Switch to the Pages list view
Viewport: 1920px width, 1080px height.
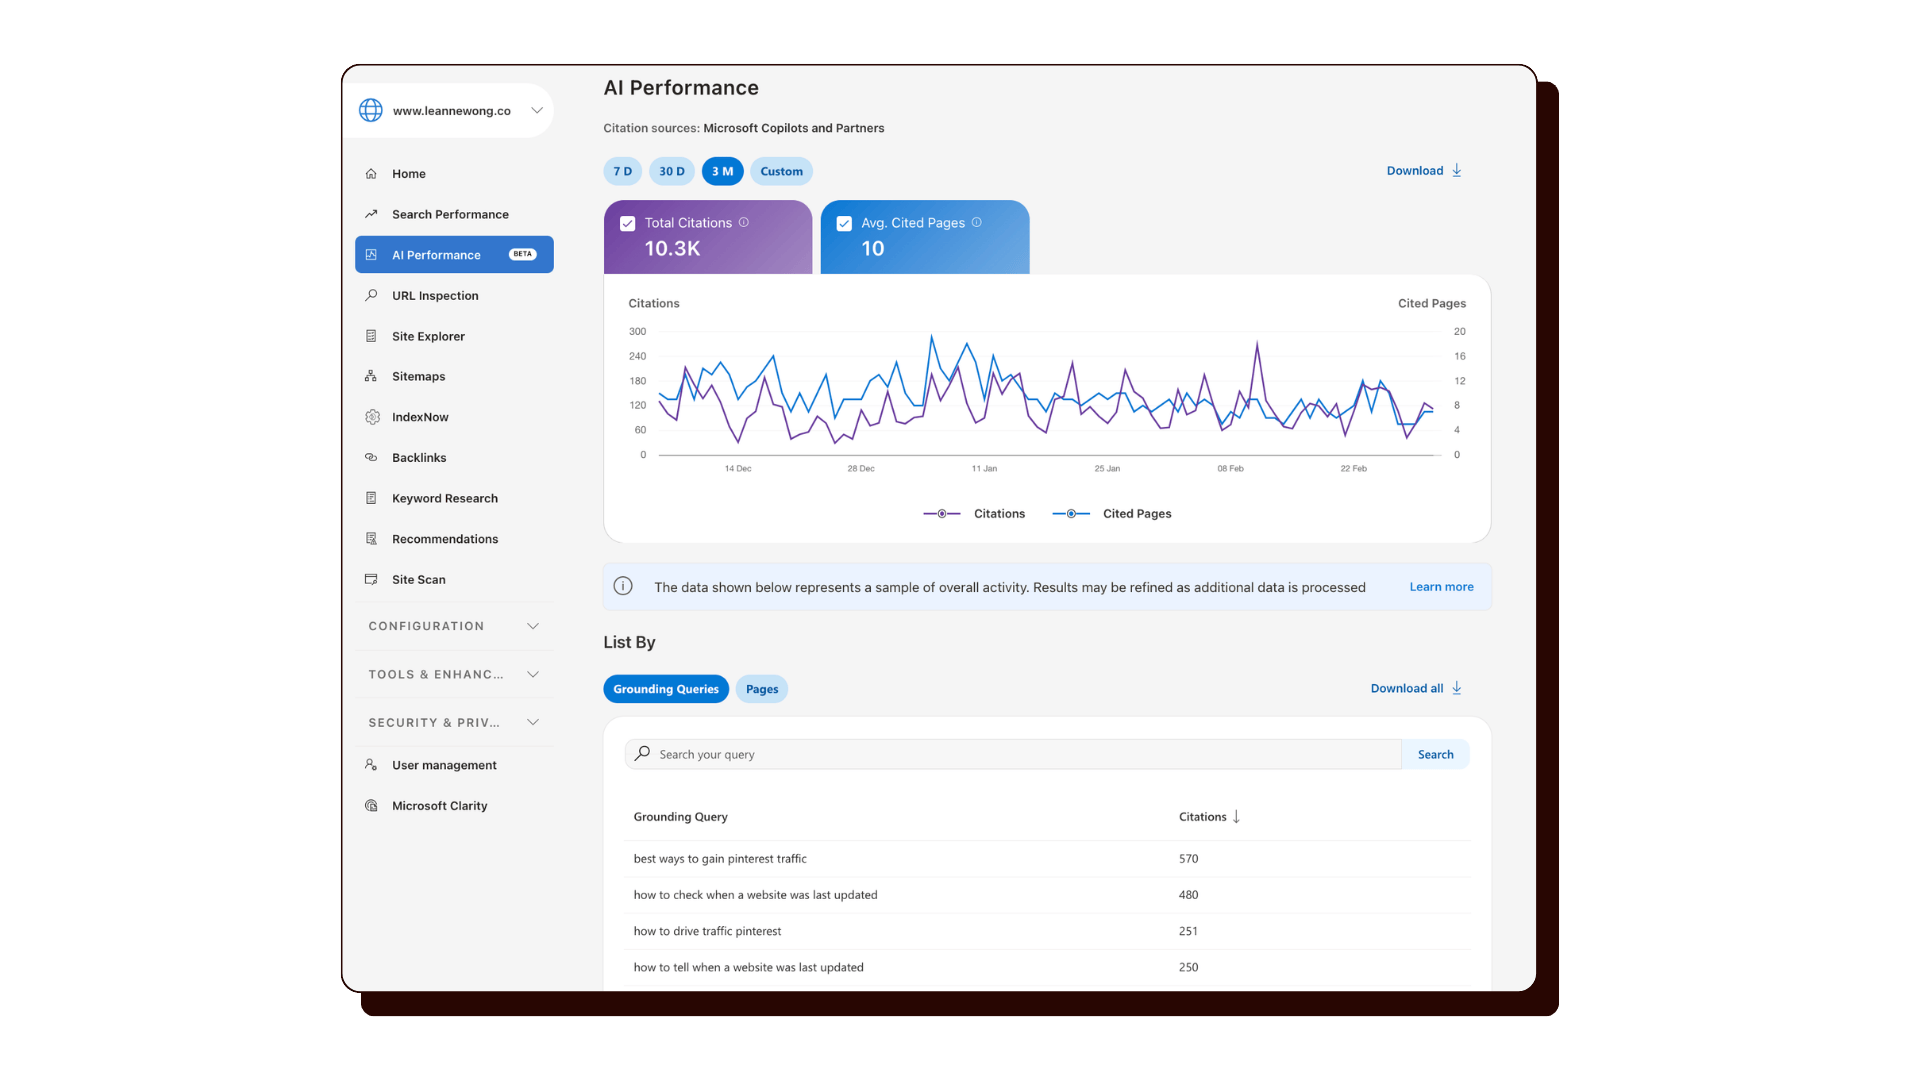(x=761, y=688)
